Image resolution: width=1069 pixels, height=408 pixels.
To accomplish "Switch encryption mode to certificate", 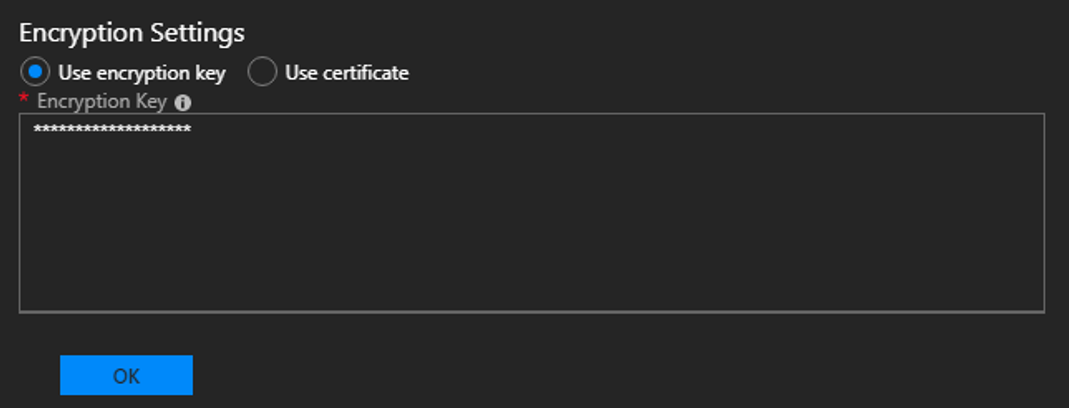I will click(262, 72).
